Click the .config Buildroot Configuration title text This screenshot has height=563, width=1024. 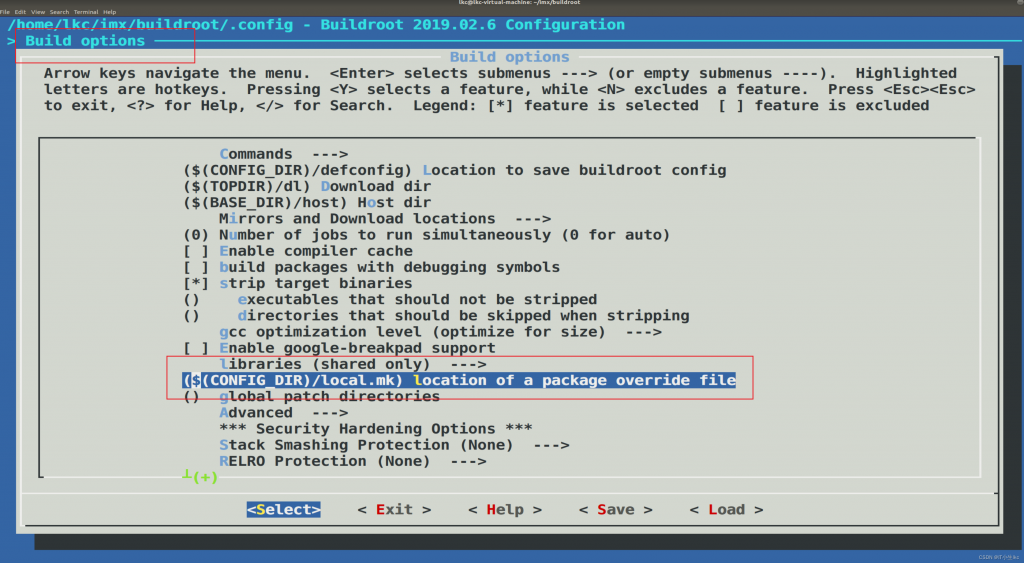[316, 25]
